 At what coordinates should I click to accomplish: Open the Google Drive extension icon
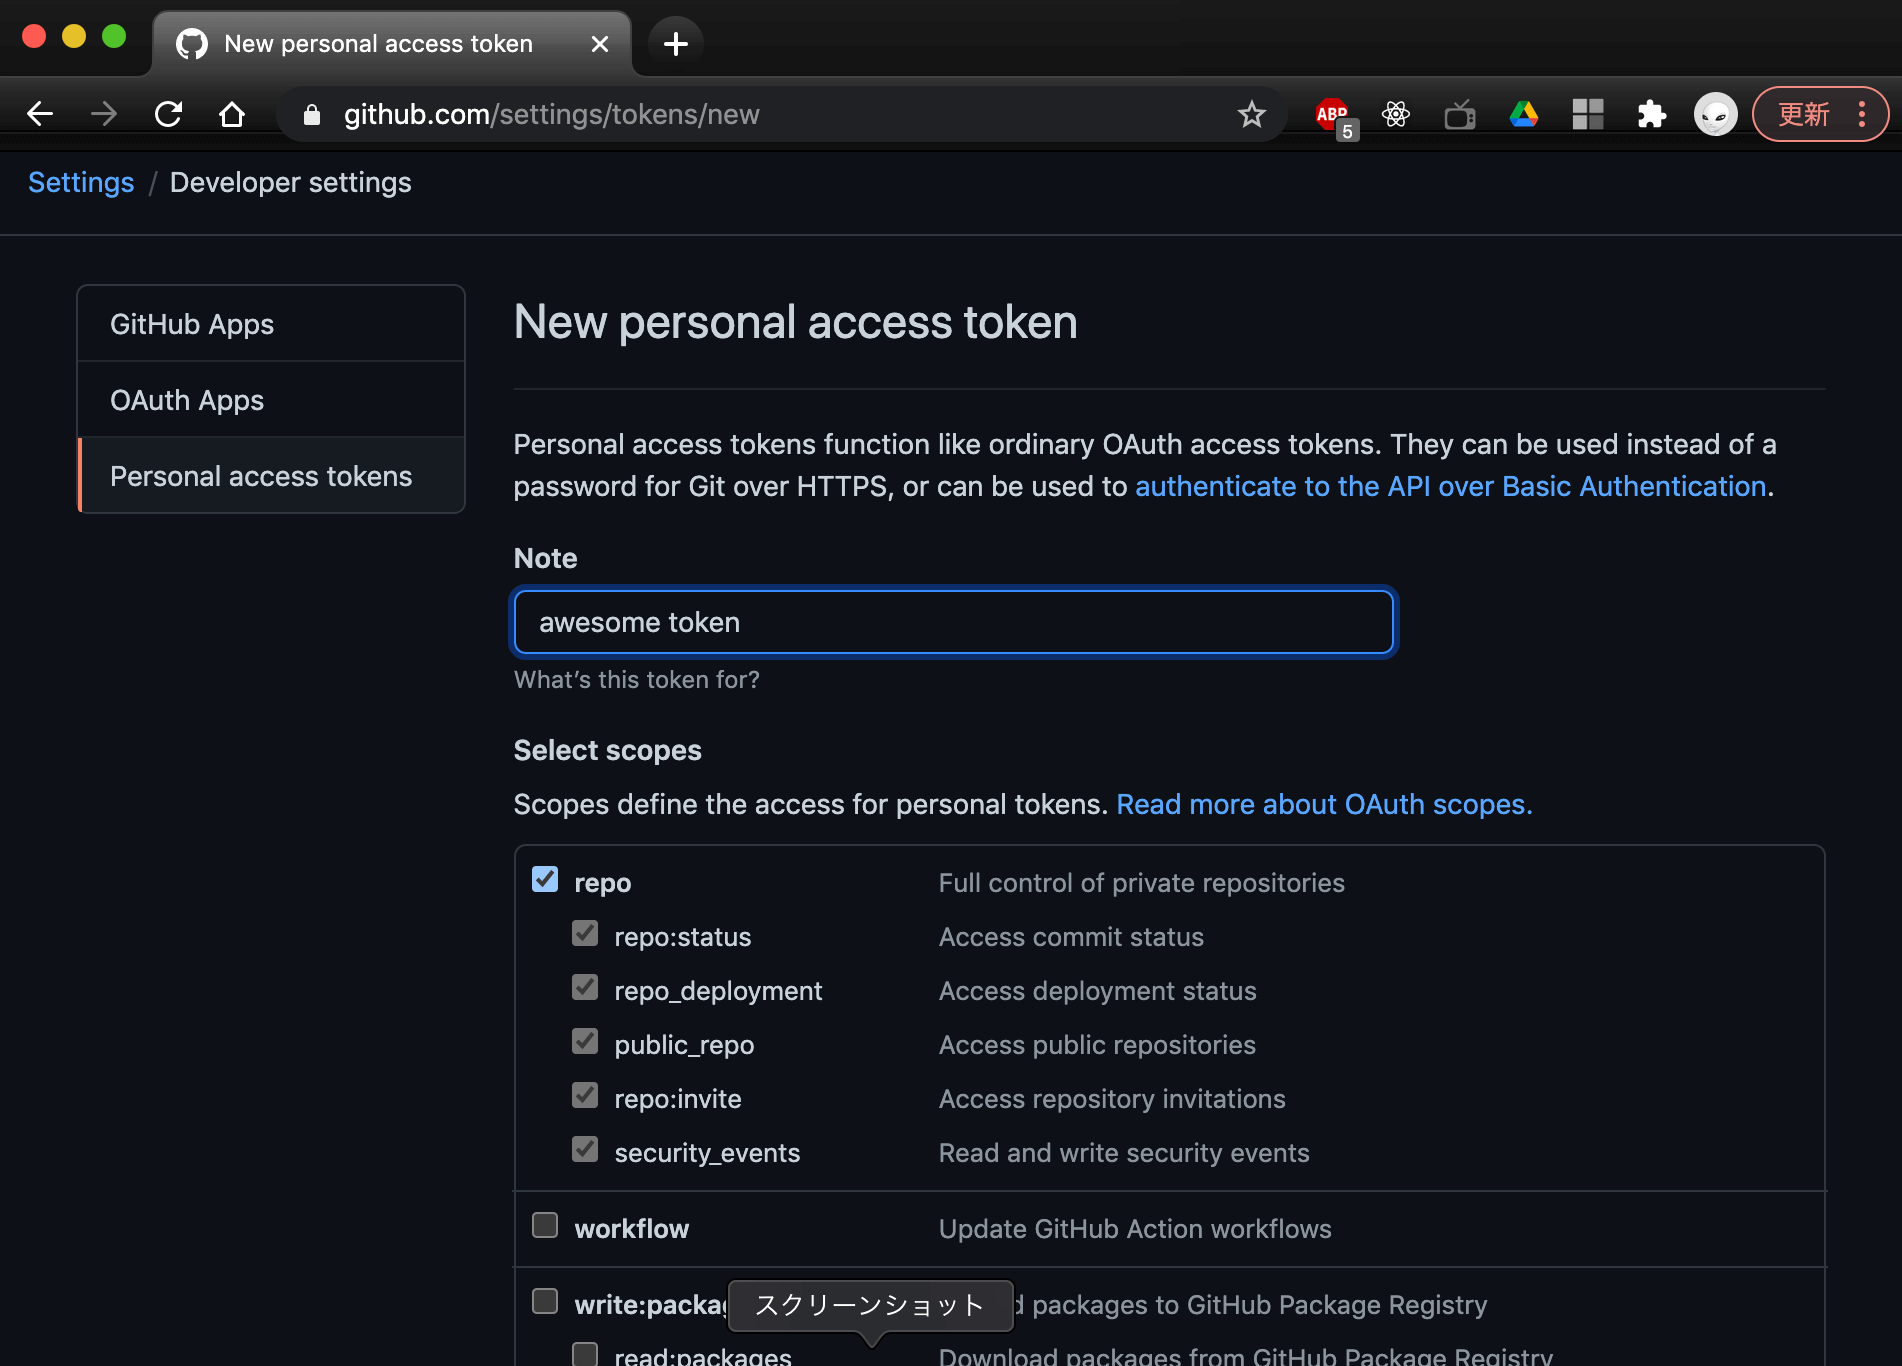click(x=1524, y=114)
